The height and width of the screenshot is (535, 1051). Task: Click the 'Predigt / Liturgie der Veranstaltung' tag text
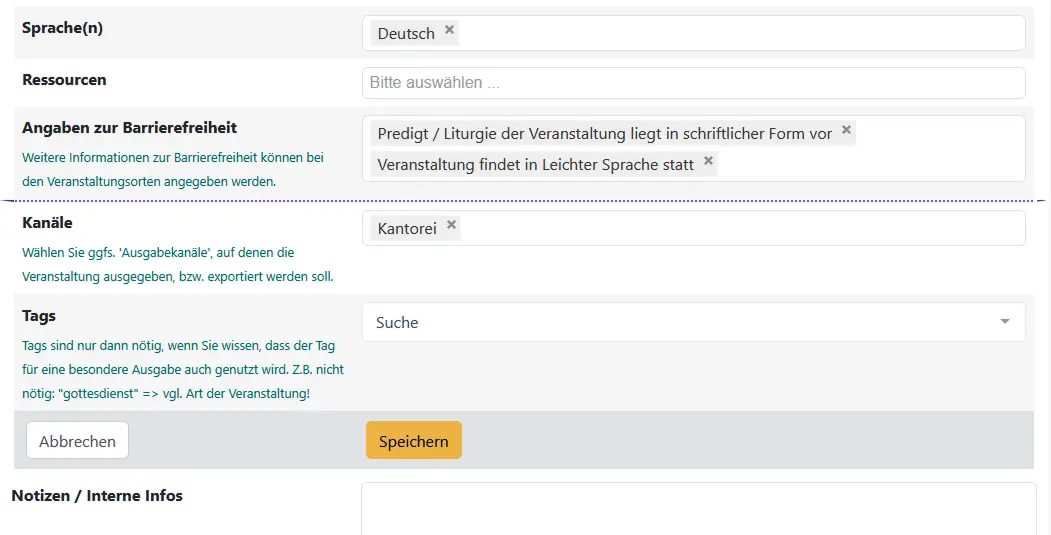coord(605,133)
